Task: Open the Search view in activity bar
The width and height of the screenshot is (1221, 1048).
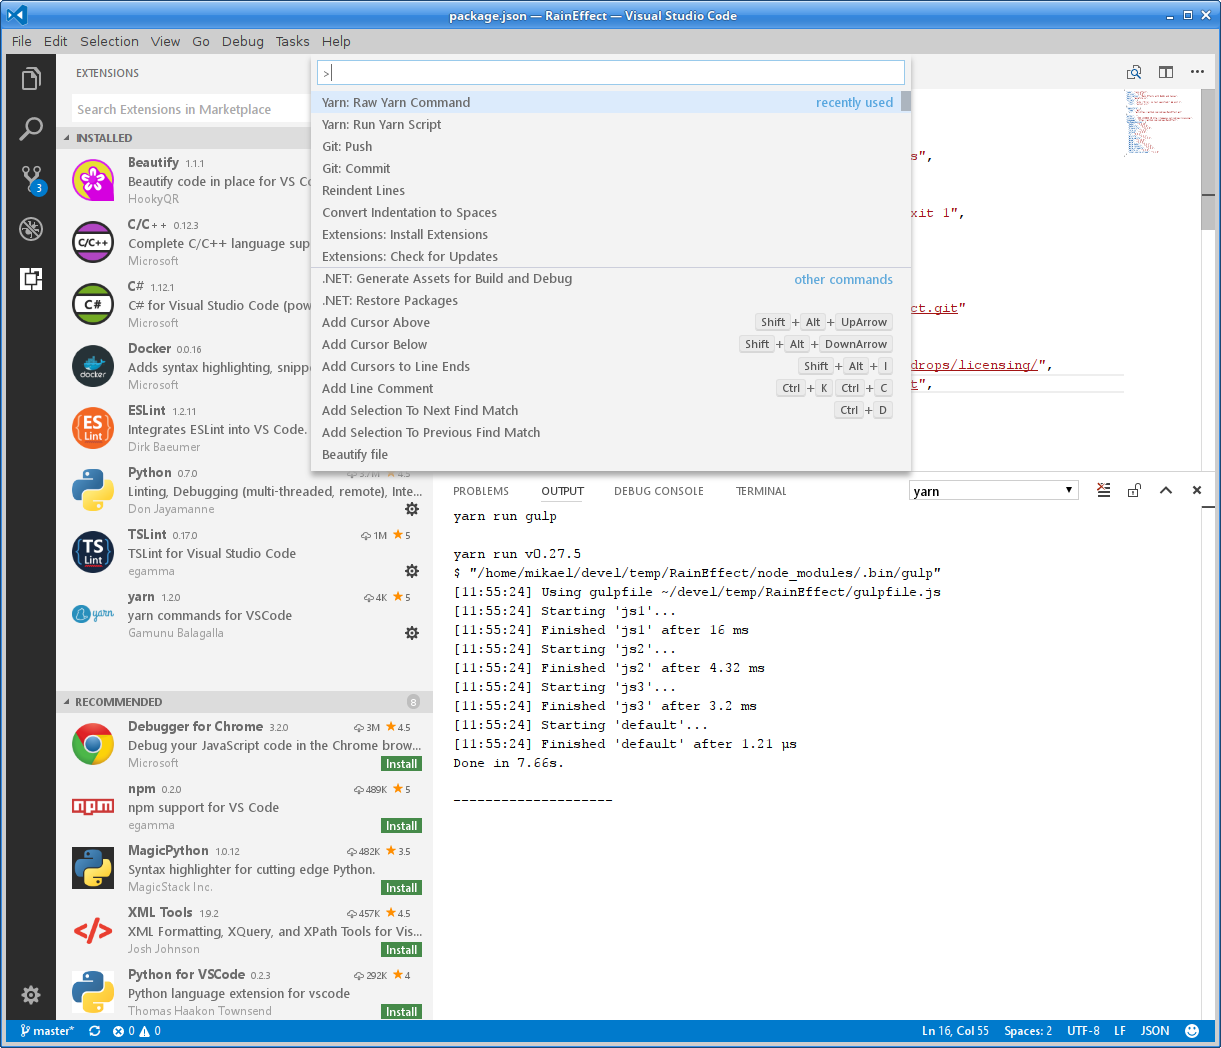Action: (31, 129)
